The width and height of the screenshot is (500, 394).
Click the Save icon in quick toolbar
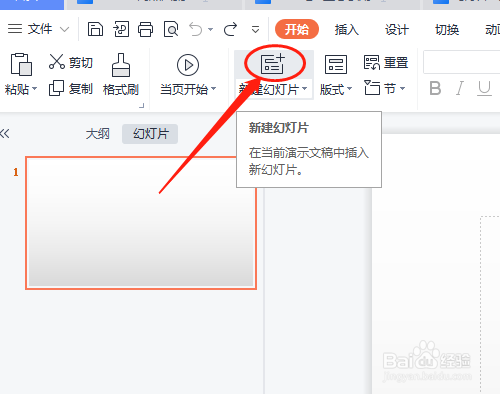(x=95, y=29)
